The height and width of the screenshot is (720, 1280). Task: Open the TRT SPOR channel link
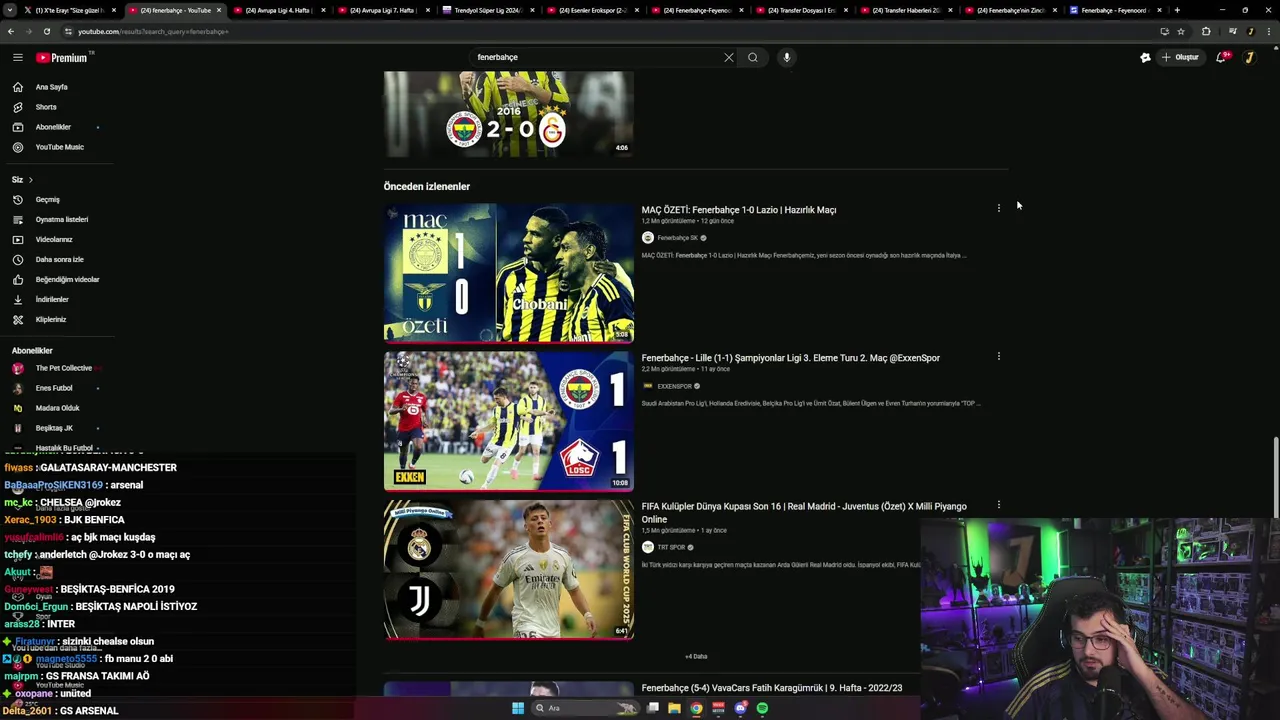[671, 547]
